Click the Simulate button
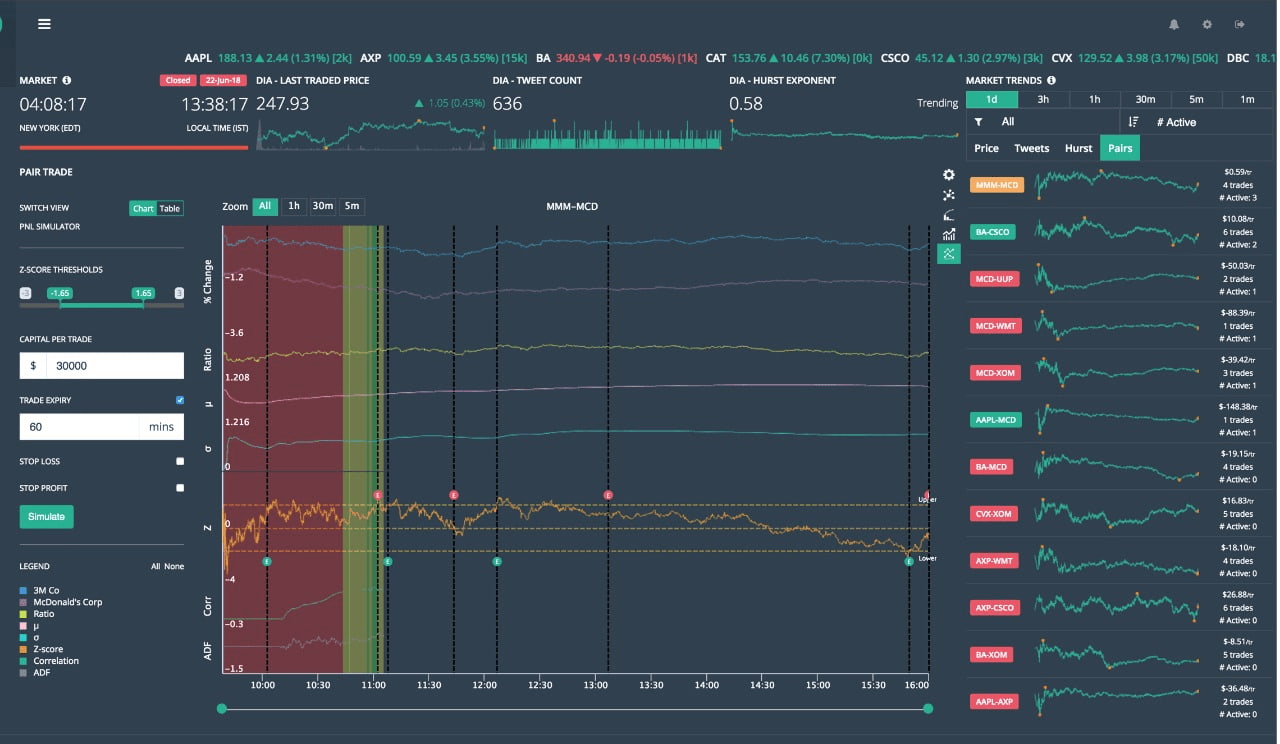The width and height of the screenshot is (1280, 744). 46,516
